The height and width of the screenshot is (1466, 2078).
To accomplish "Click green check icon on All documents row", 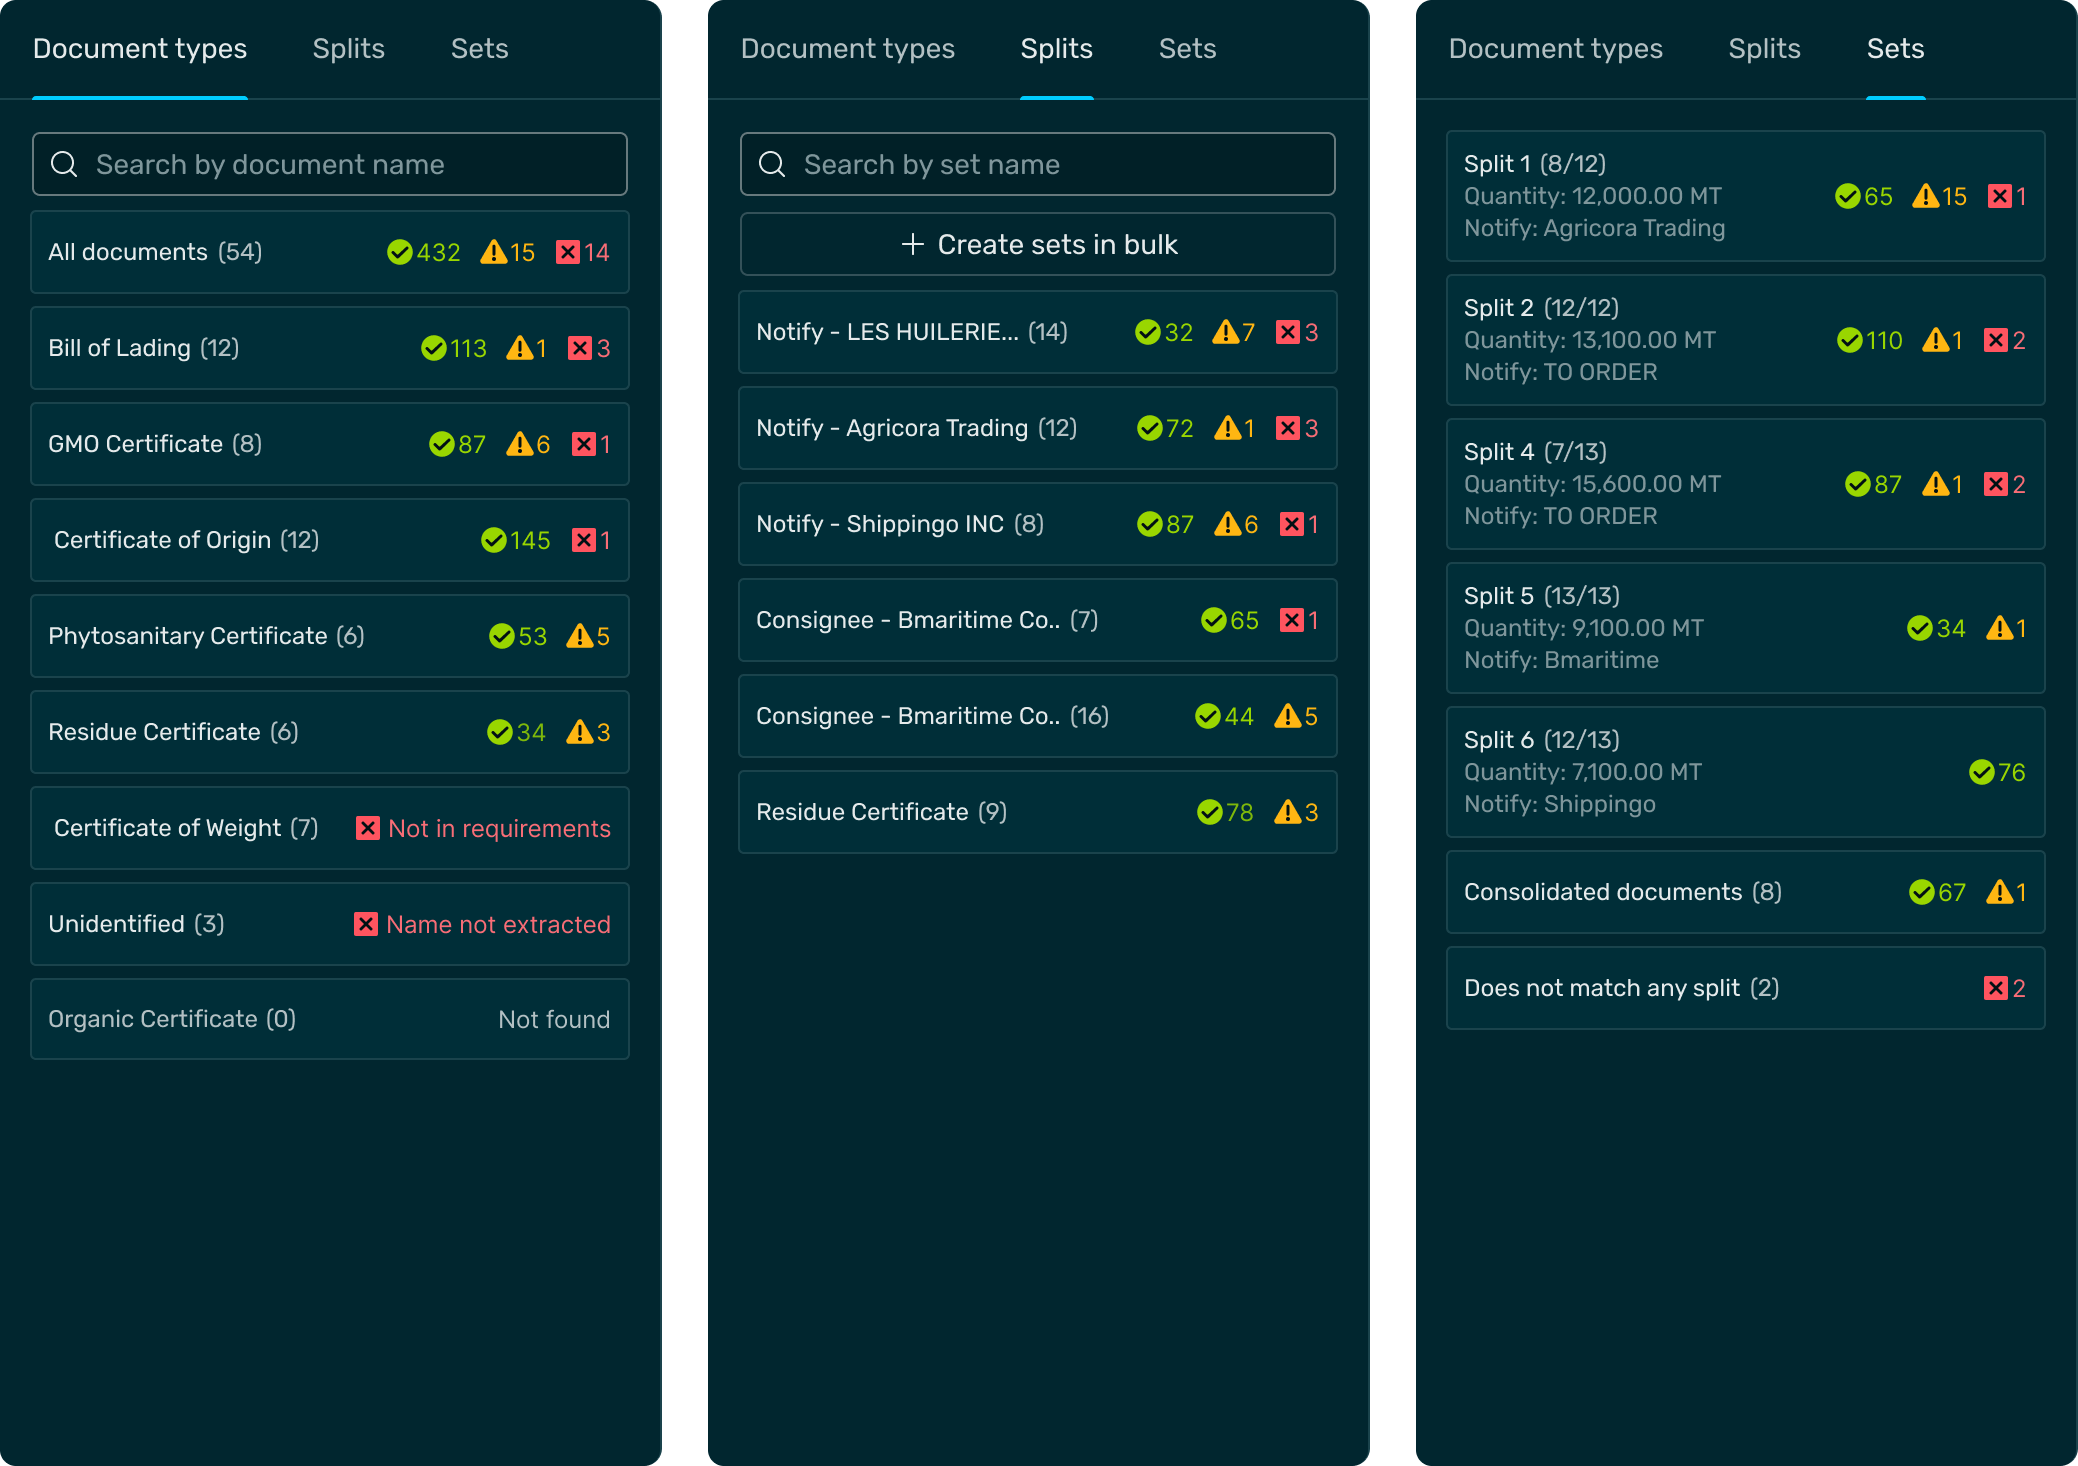I will tap(400, 252).
